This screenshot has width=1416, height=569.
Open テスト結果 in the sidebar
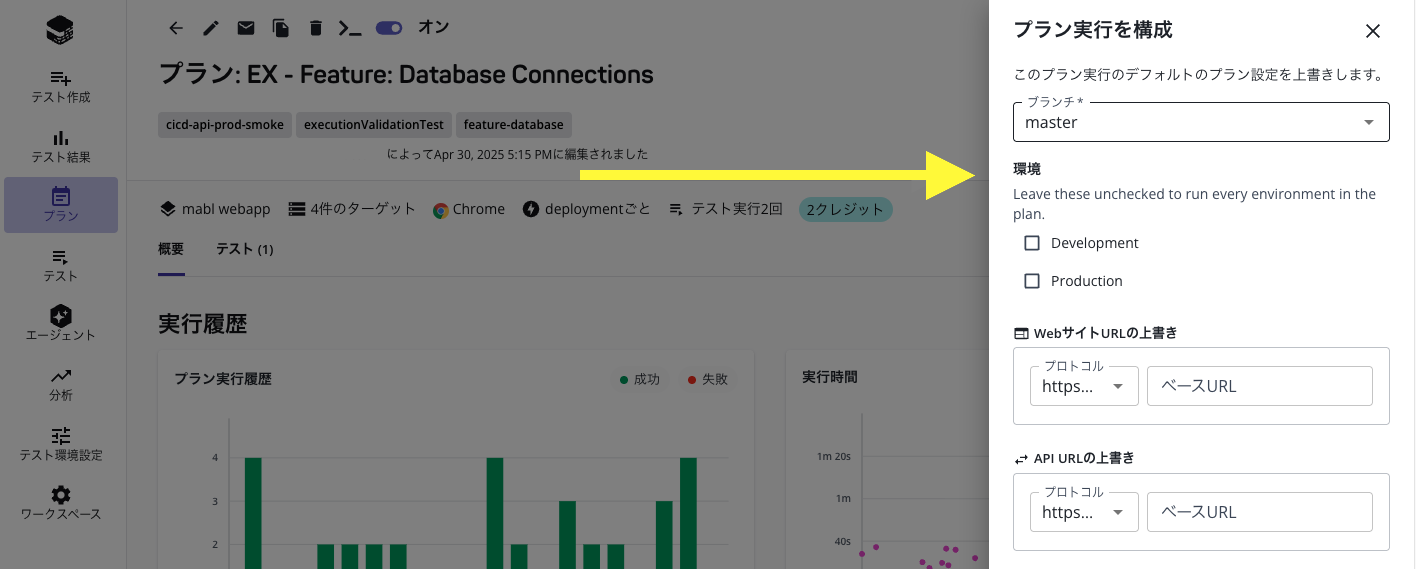[61, 147]
